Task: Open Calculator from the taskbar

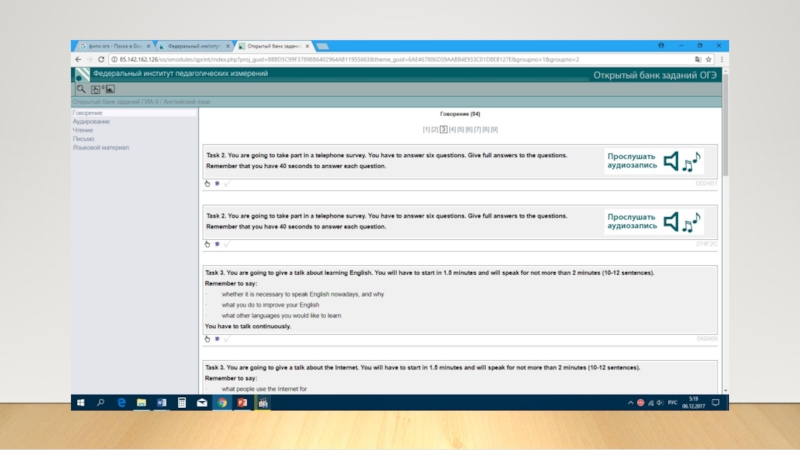Action: click(x=182, y=403)
